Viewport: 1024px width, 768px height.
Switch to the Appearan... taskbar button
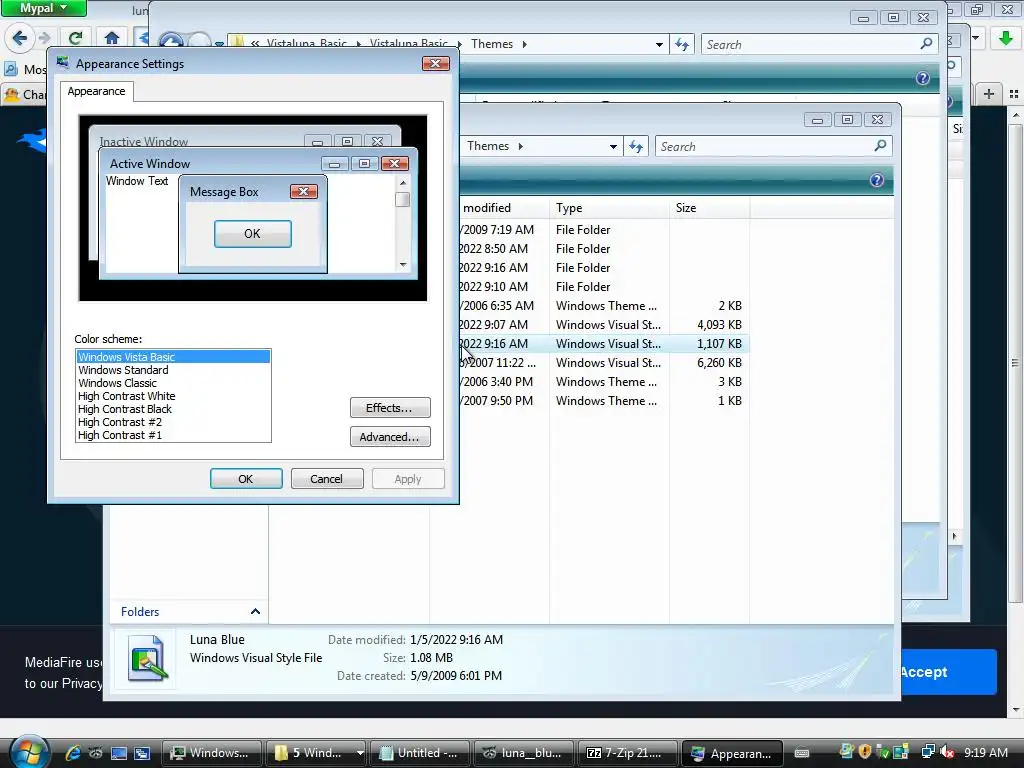(x=731, y=753)
